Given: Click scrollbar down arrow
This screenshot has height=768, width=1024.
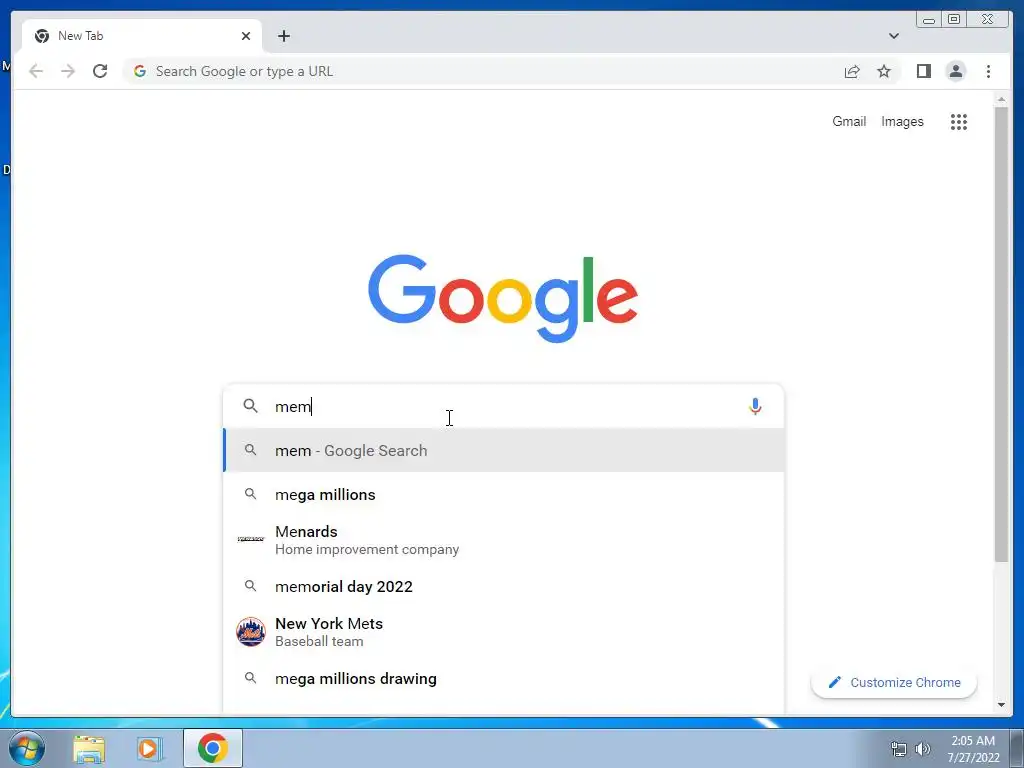Looking at the screenshot, I should point(1001,705).
